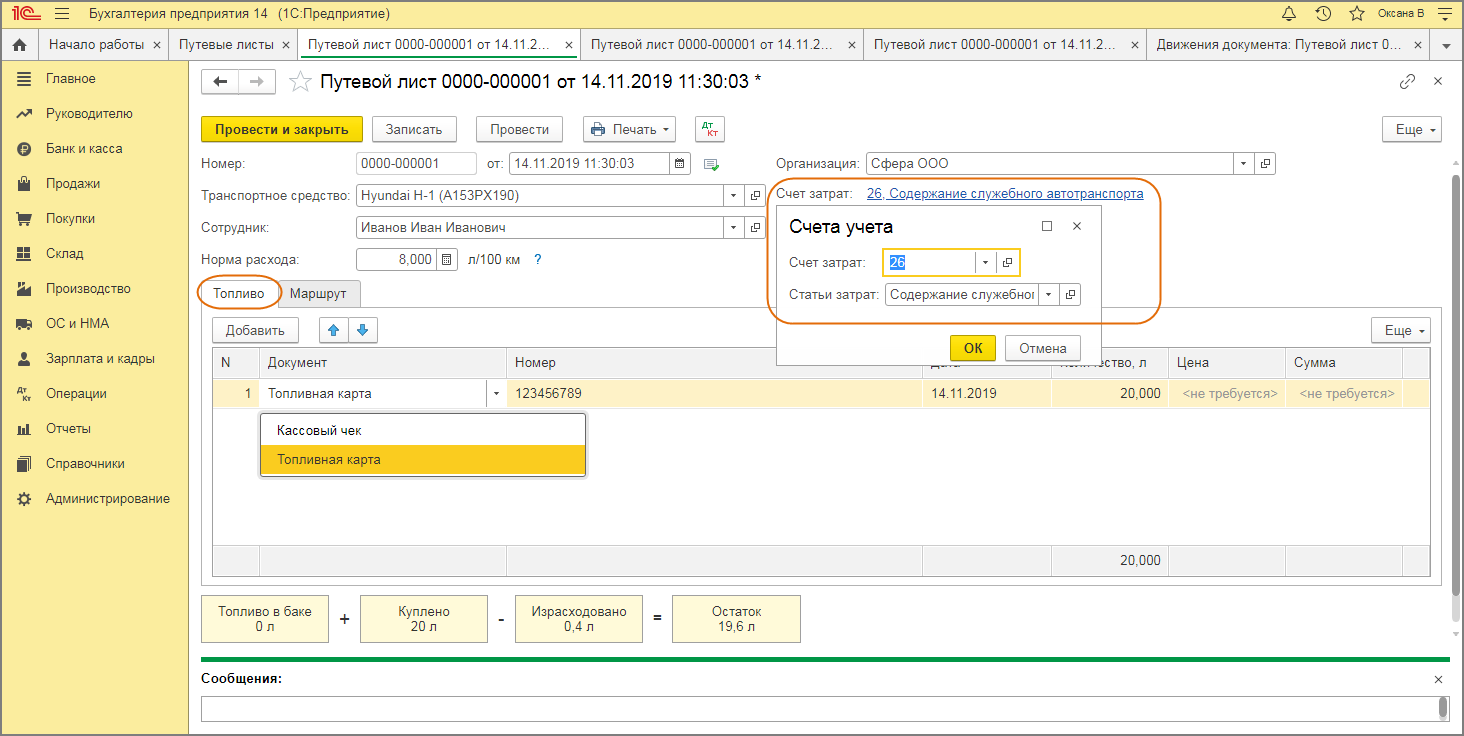Click the vertical scrollbar of the form
This screenshot has height=736, width=1464.
[1456, 400]
